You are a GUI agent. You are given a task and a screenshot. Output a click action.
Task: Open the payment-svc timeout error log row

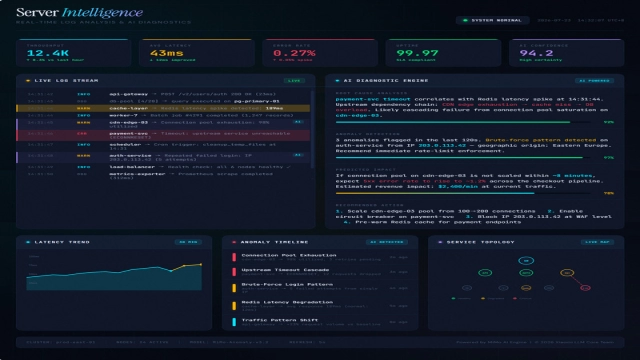[x=163, y=135]
